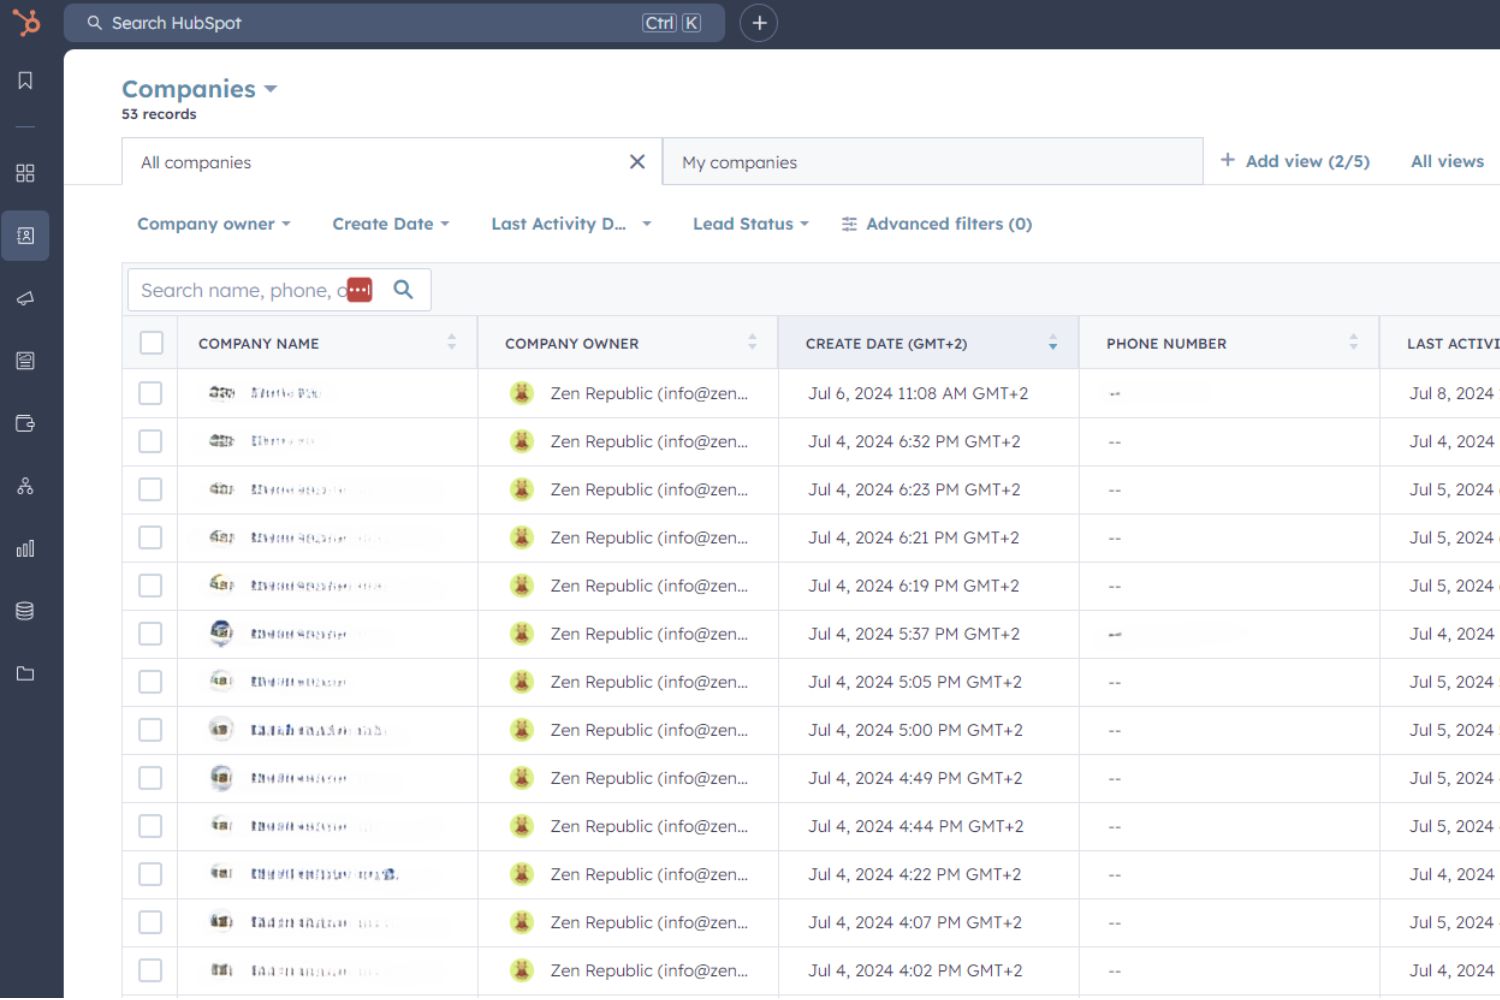Check the row created Jul 4, 2024 4:49 PM
Screen dimensions: 1500x1000
(151, 778)
